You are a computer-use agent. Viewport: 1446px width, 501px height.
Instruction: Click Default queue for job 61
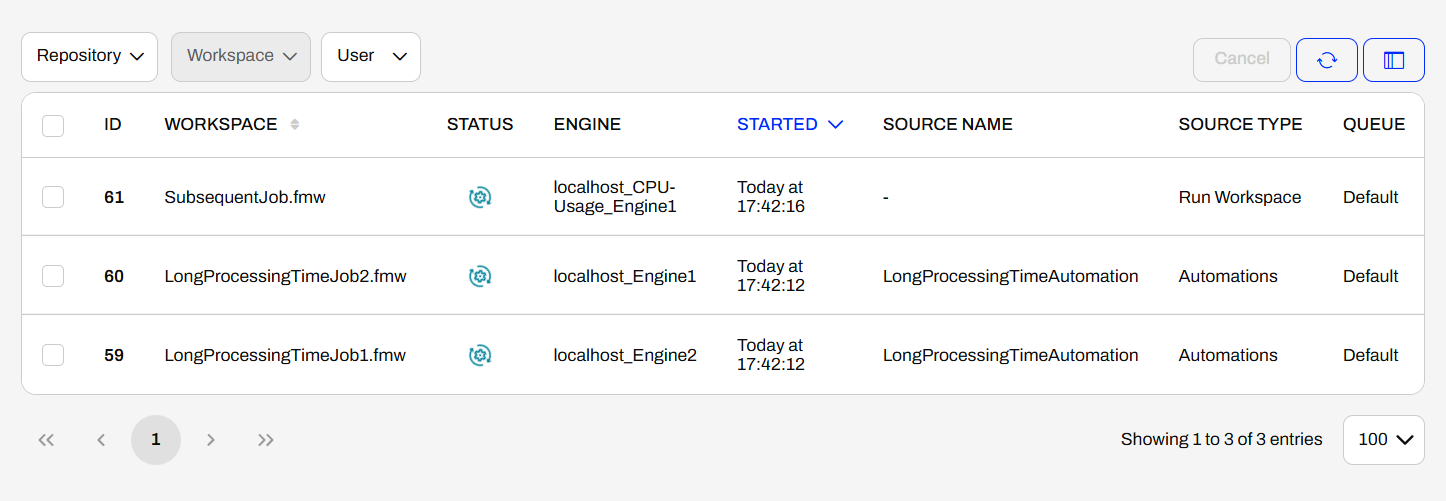(x=1371, y=198)
